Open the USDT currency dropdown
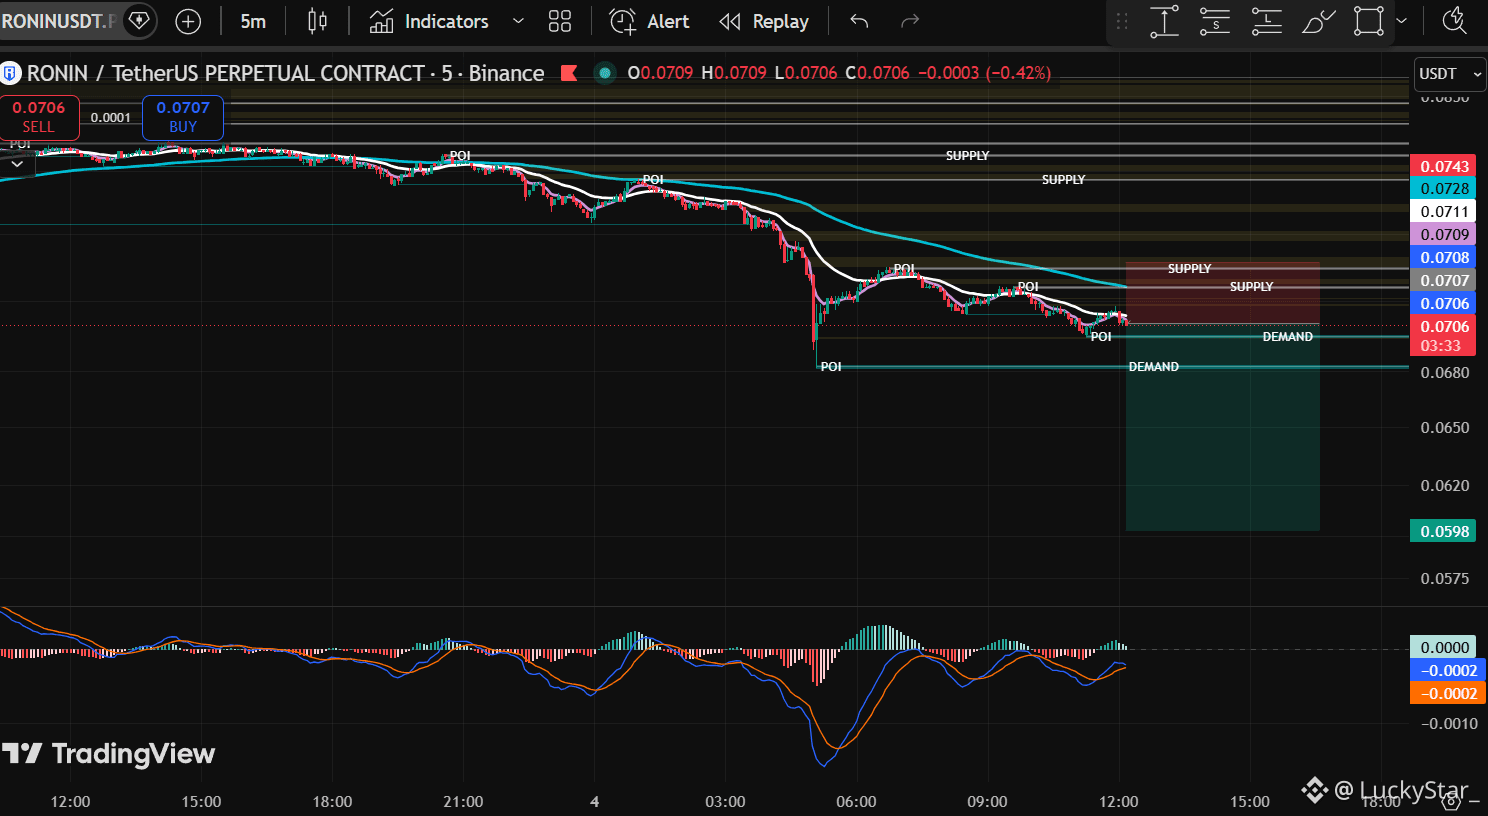Image resolution: width=1488 pixels, height=816 pixels. point(1450,73)
